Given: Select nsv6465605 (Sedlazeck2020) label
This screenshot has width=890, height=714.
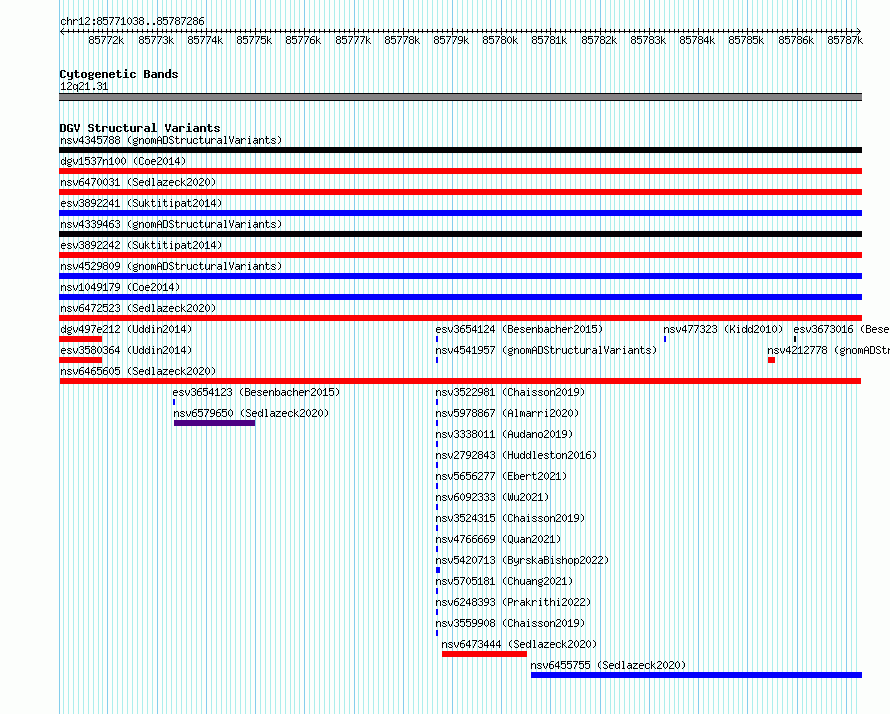Looking at the screenshot, I should (x=138, y=371).
